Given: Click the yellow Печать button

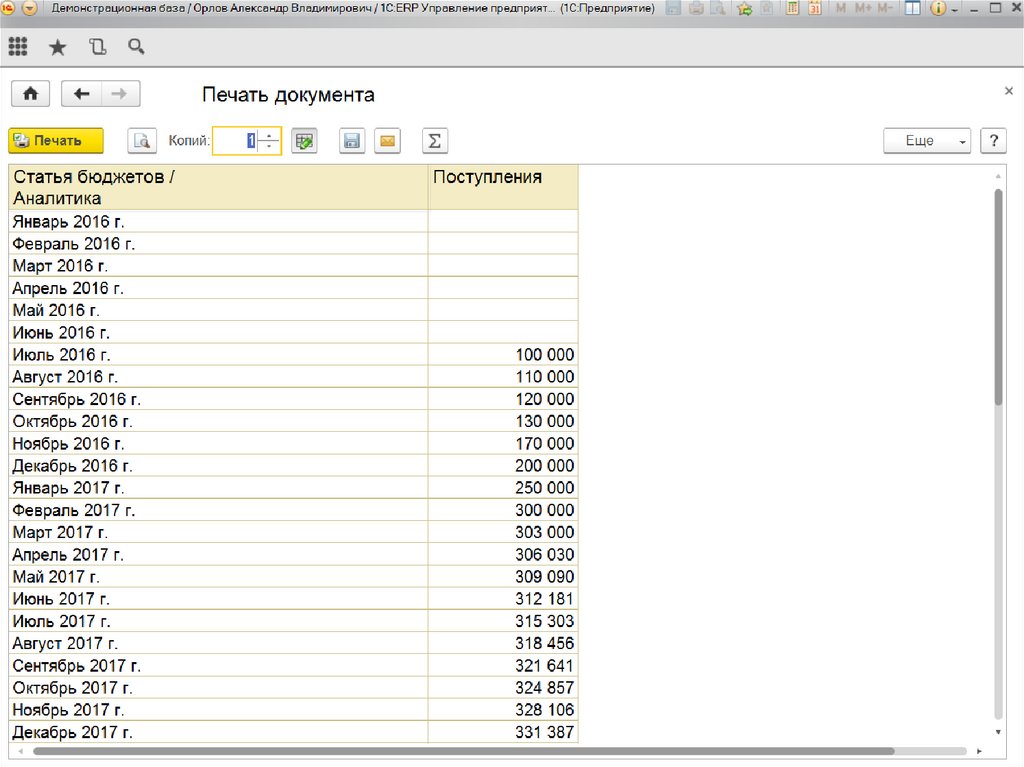Looking at the screenshot, I should click(56, 141).
